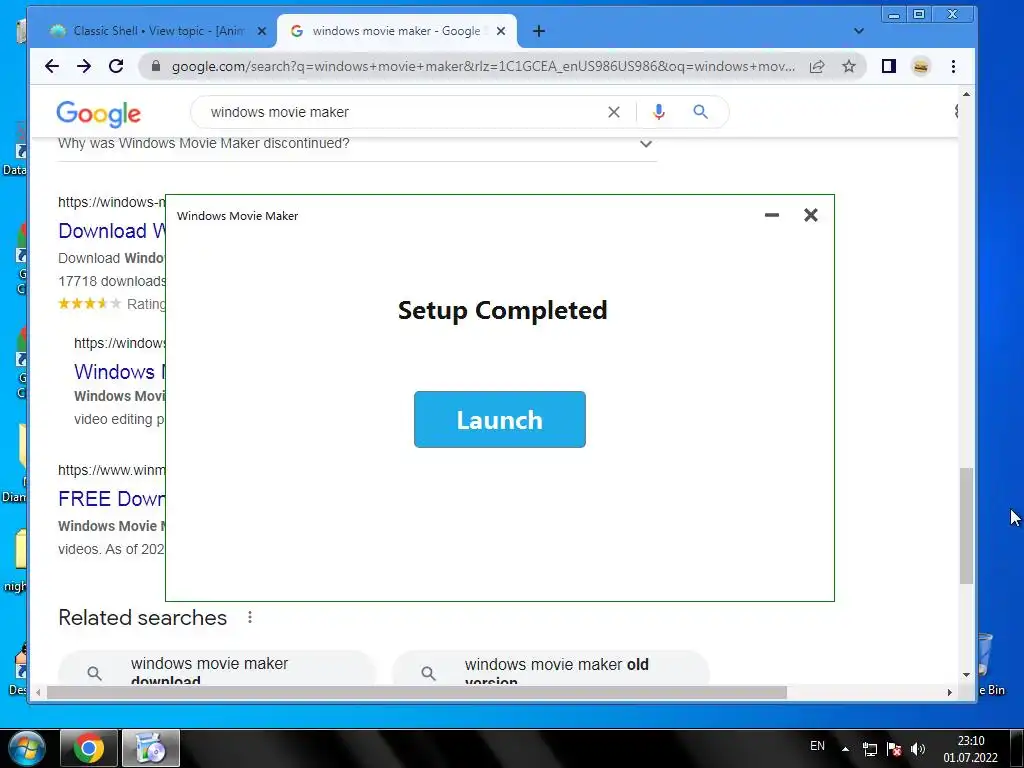Open the Chrome three-dot menu
Image resolution: width=1024 pixels, height=768 pixels.
[x=953, y=66]
